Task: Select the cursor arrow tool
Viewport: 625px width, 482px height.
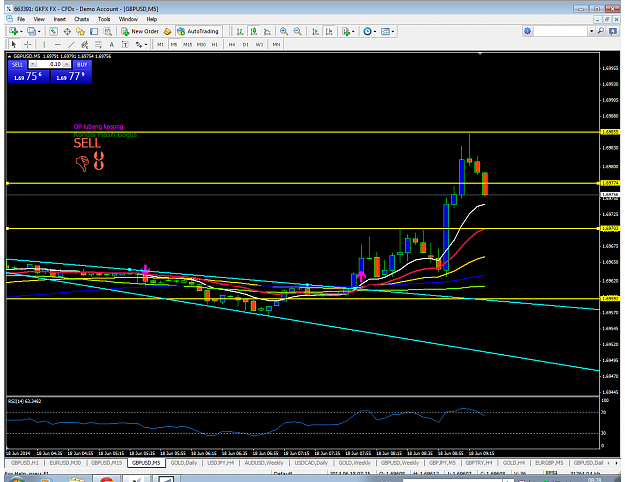Action: [14, 44]
